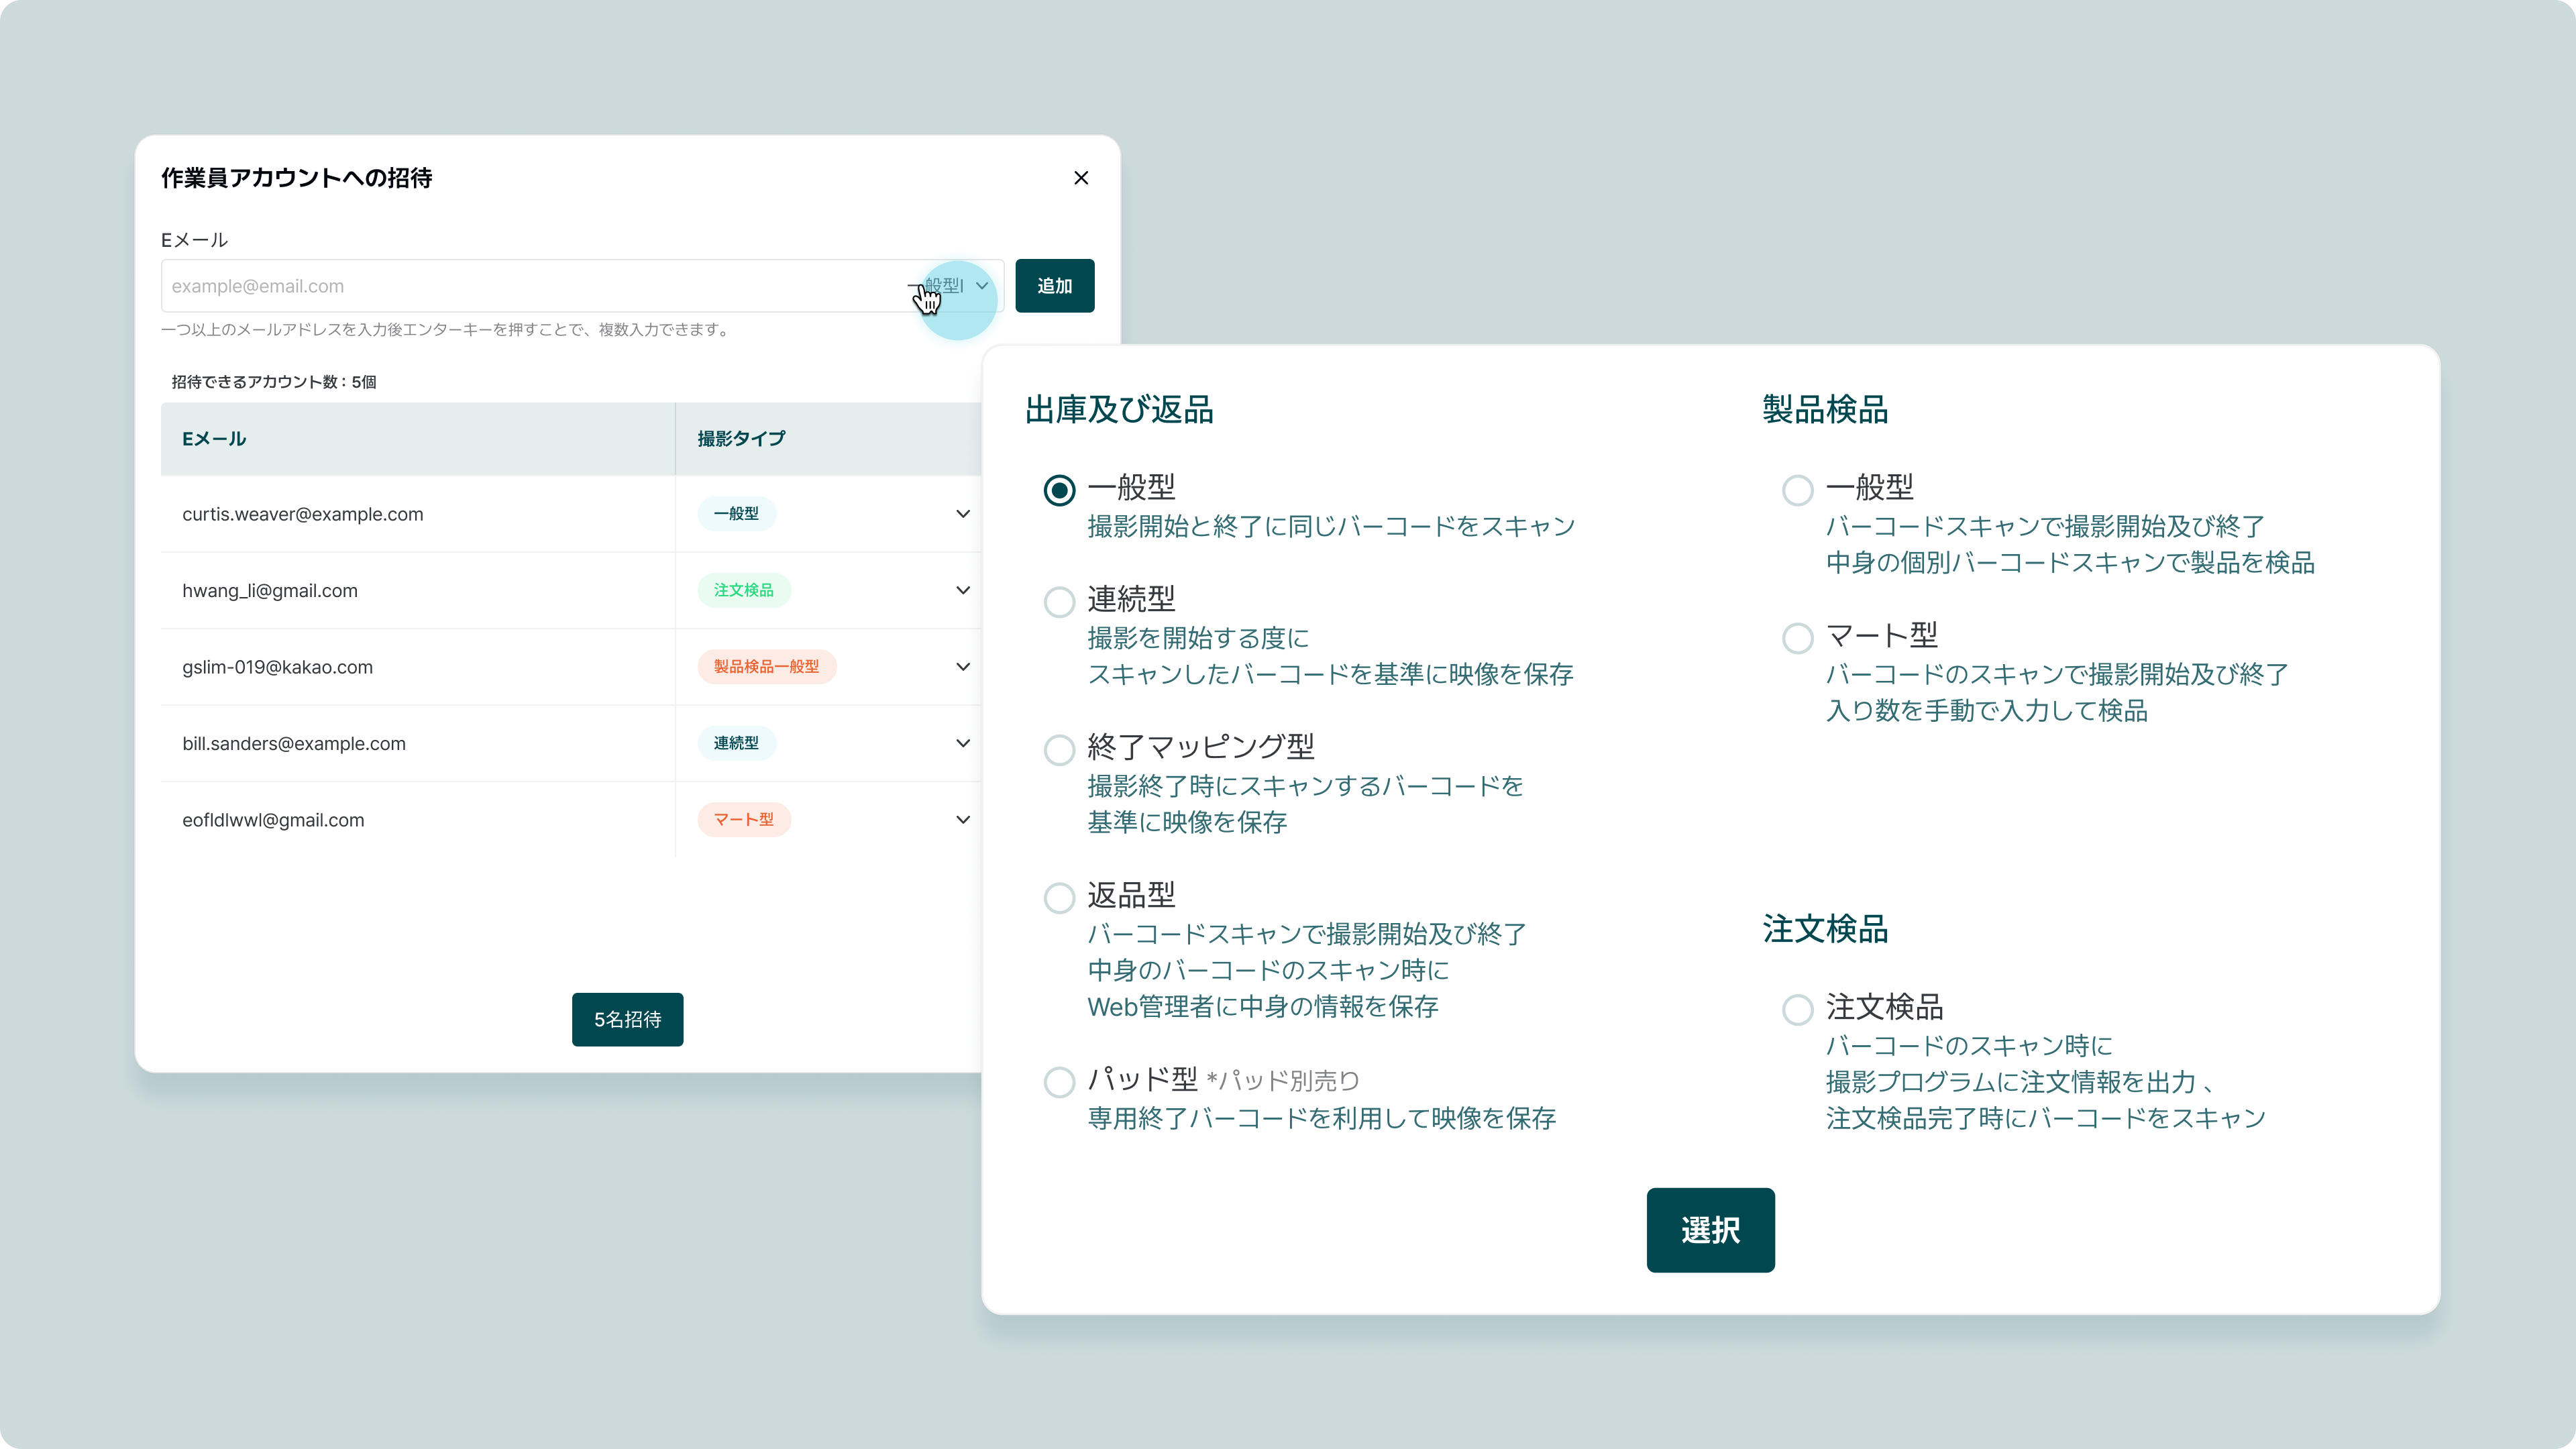Close the worker invitation dialog
The width and height of the screenshot is (2576, 1449).
tap(1081, 178)
